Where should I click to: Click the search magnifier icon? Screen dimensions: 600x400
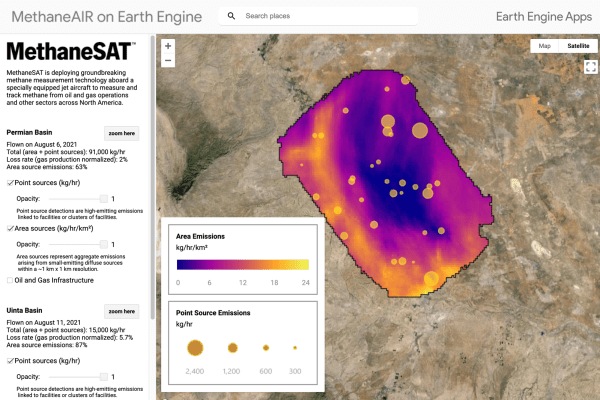(232, 17)
